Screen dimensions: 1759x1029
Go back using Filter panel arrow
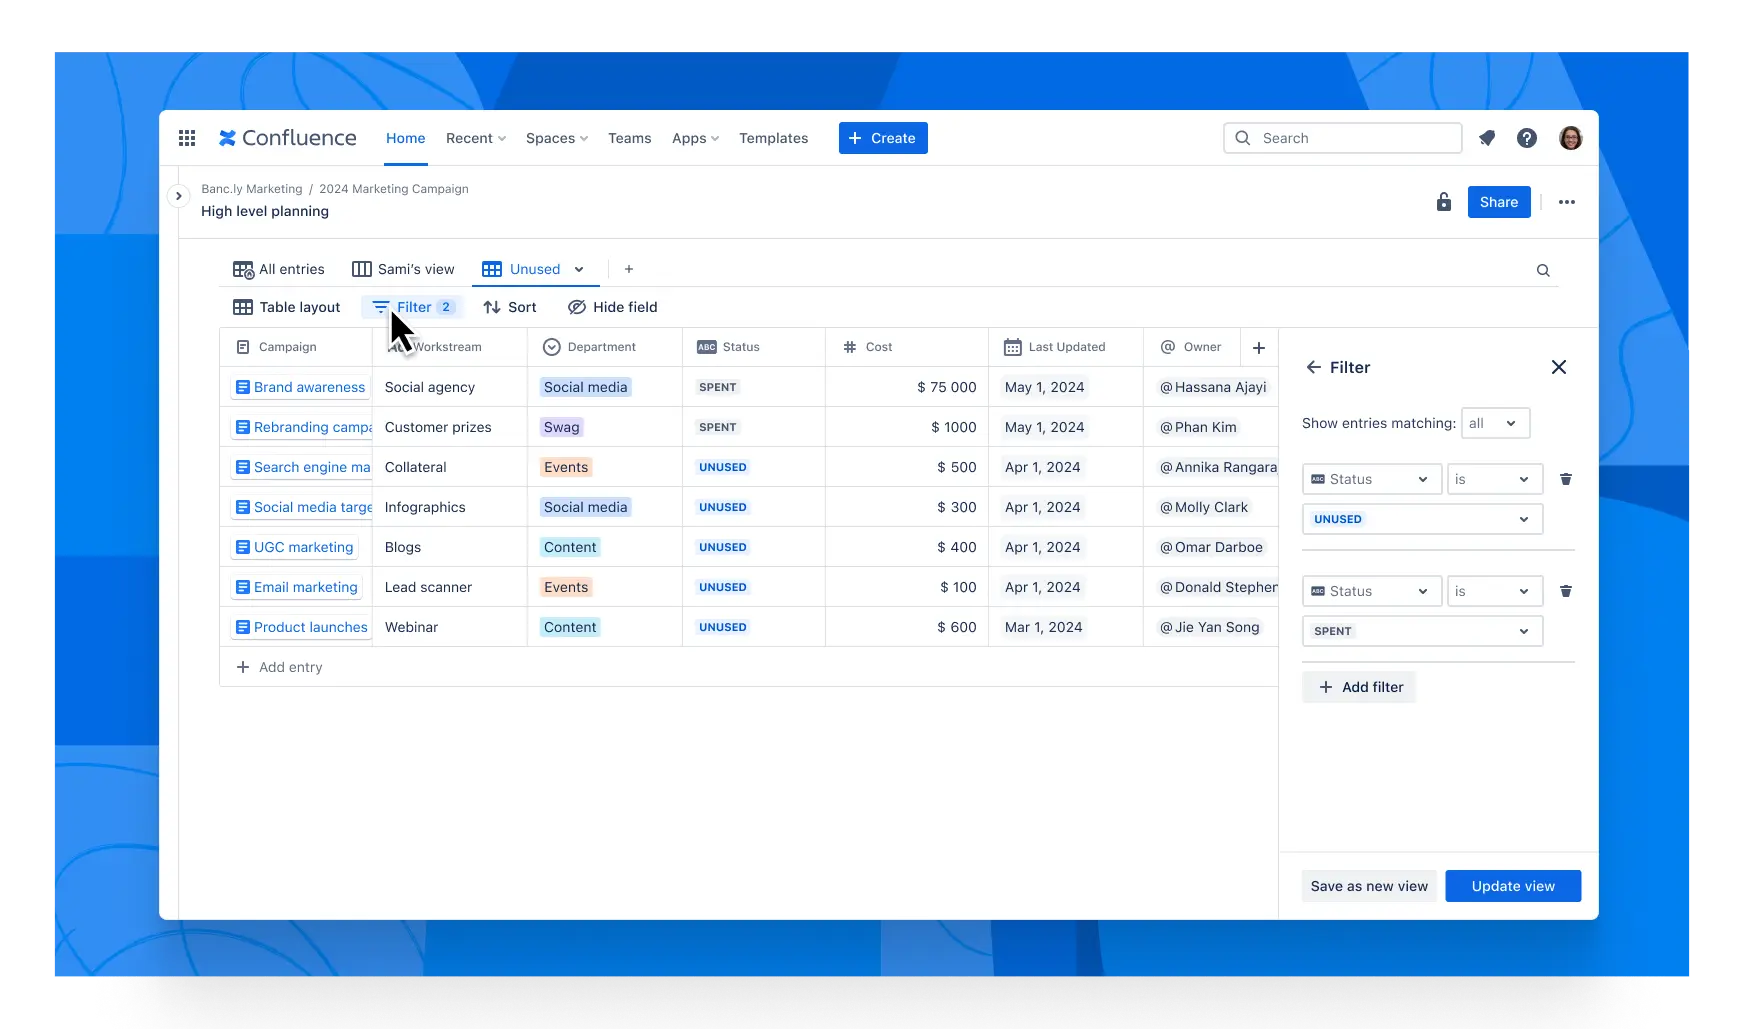[x=1313, y=367]
